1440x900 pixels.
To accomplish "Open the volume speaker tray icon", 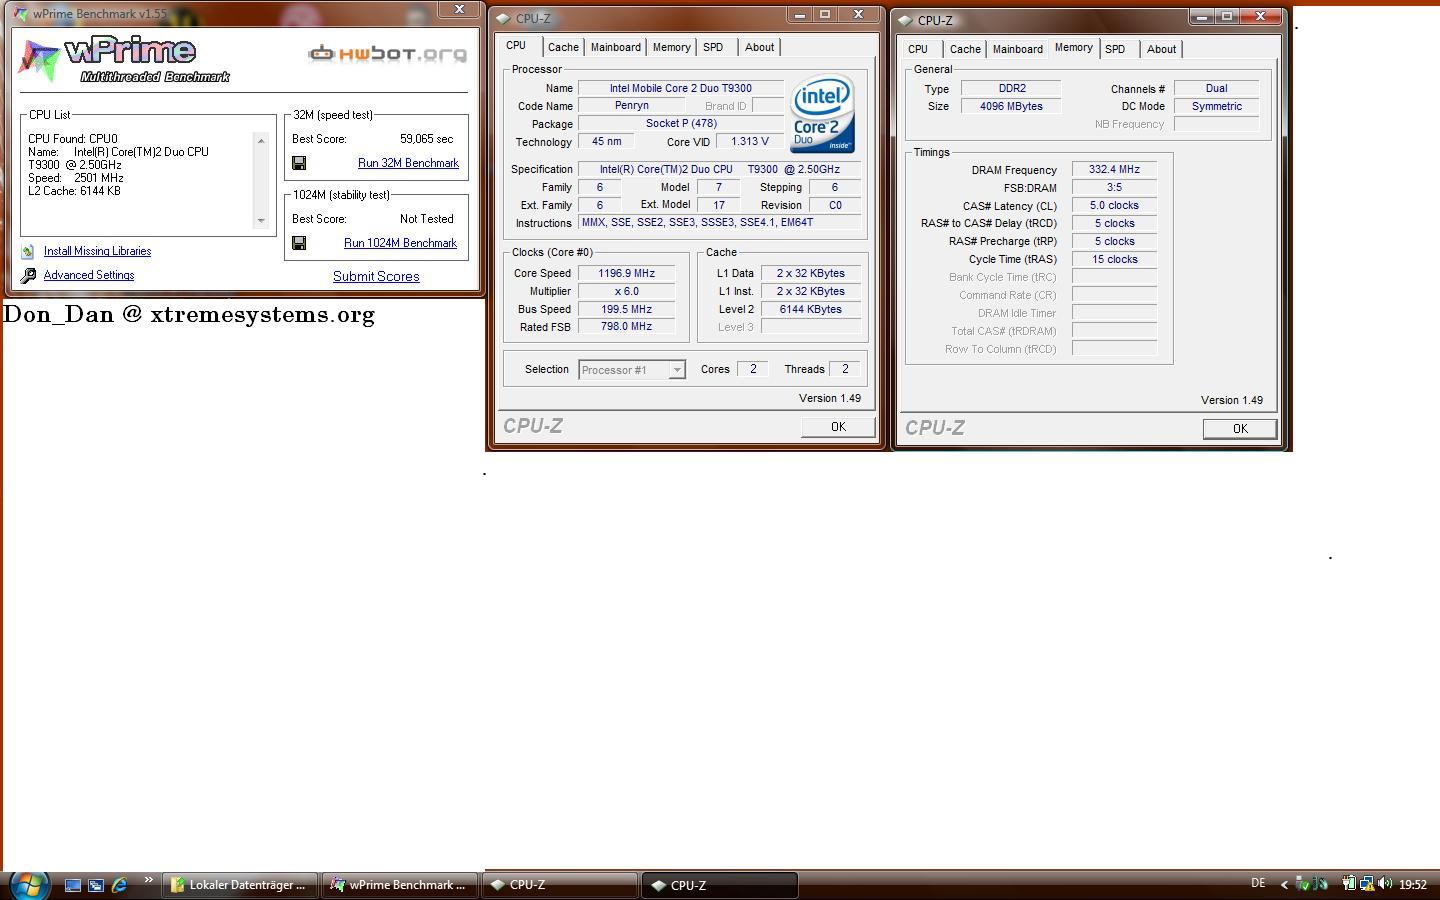I will [x=1385, y=884].
